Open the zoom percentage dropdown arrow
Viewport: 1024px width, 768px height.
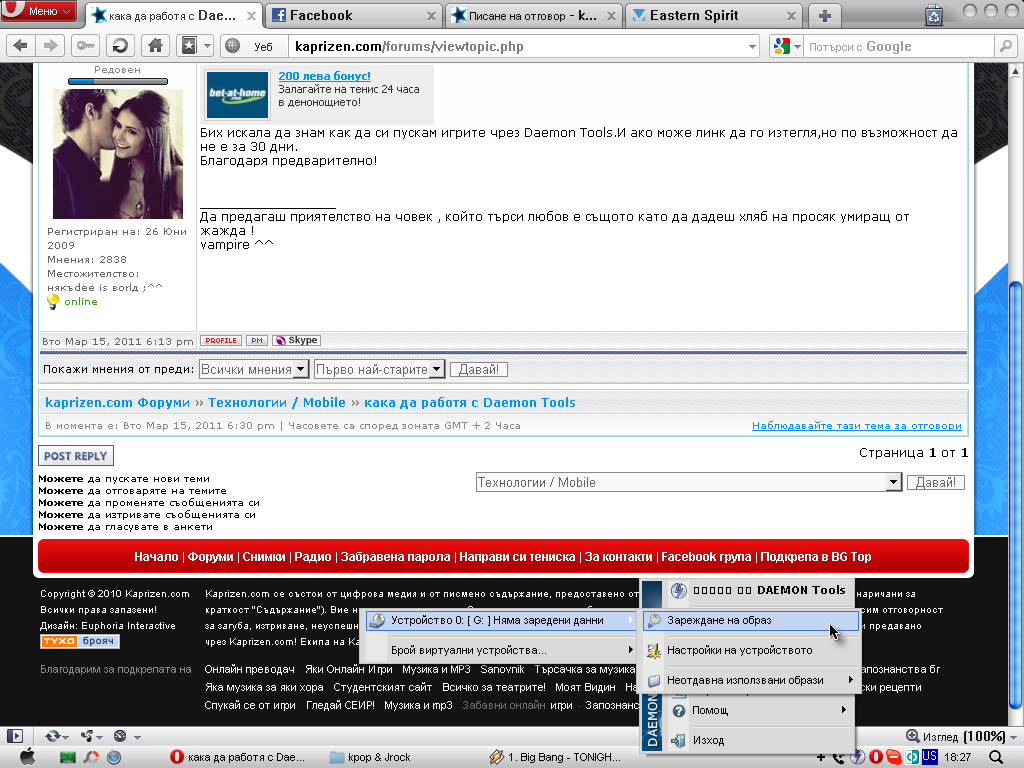[1013, 737]
